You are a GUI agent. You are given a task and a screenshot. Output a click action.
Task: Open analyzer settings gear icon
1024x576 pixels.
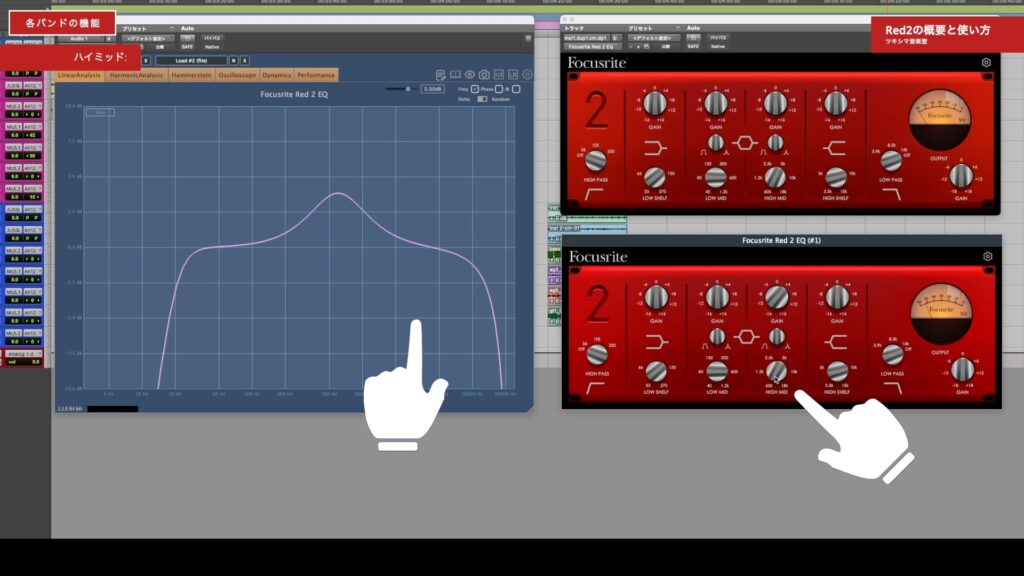click(x=527, y=75)
